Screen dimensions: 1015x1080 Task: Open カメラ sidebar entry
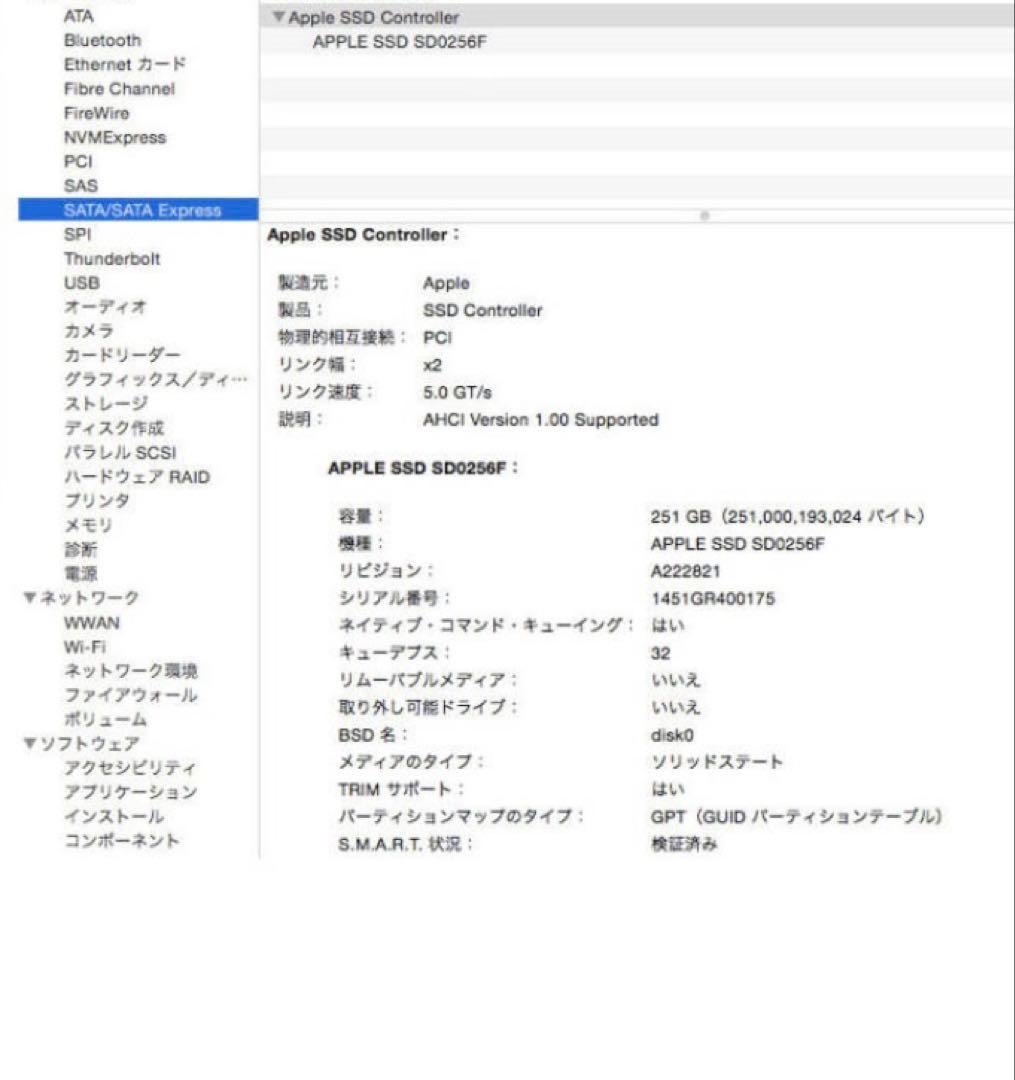click(89, 331)
